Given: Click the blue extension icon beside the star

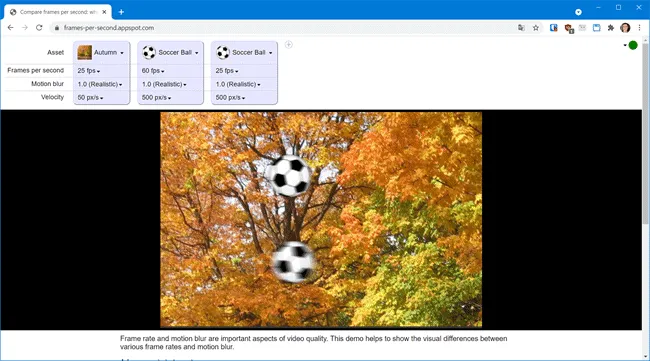Looking at the screenshot, I should [x=553, y=28].
